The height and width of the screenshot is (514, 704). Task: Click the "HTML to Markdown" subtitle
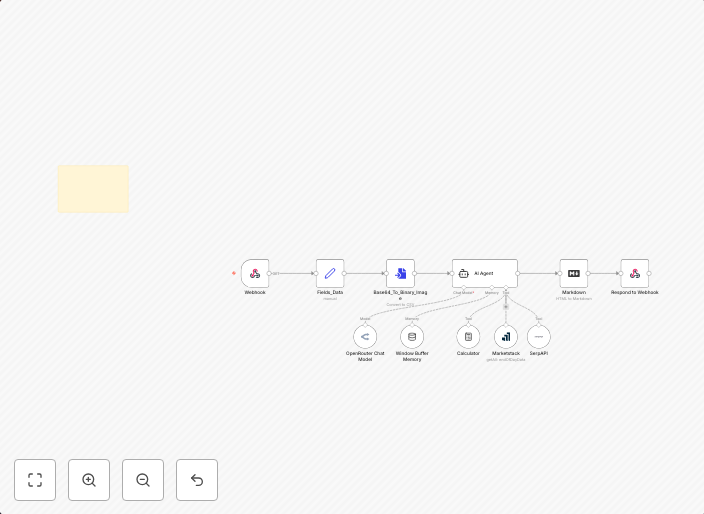[x=574, y=299]
